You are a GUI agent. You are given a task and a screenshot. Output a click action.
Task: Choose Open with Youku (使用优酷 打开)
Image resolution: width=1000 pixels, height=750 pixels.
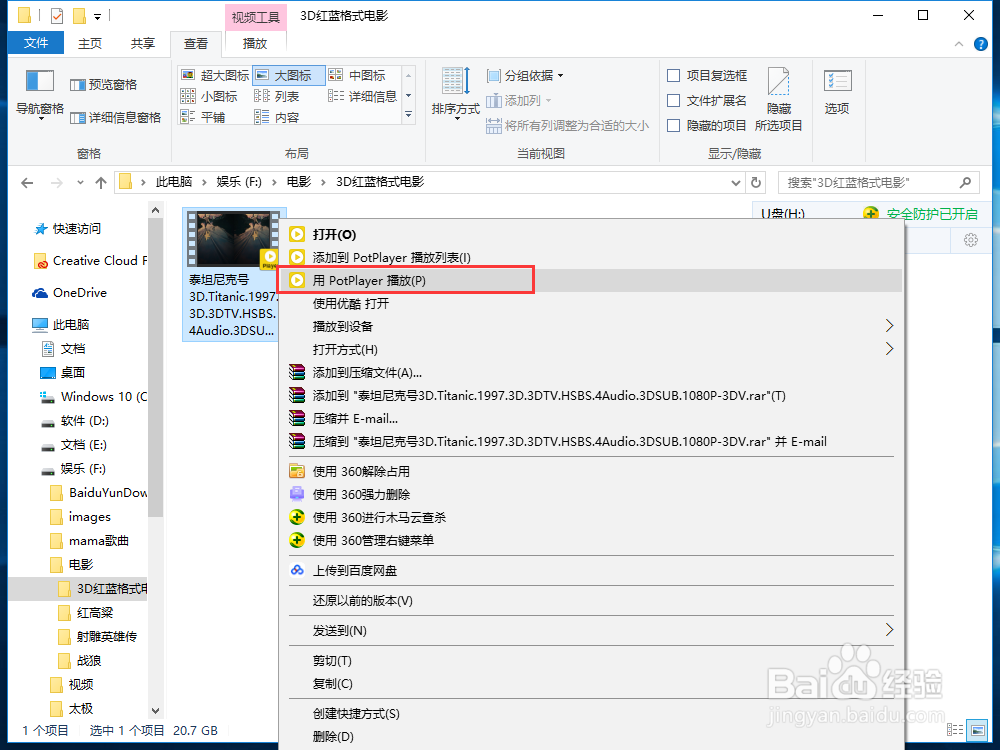click(x=591, y=303)
